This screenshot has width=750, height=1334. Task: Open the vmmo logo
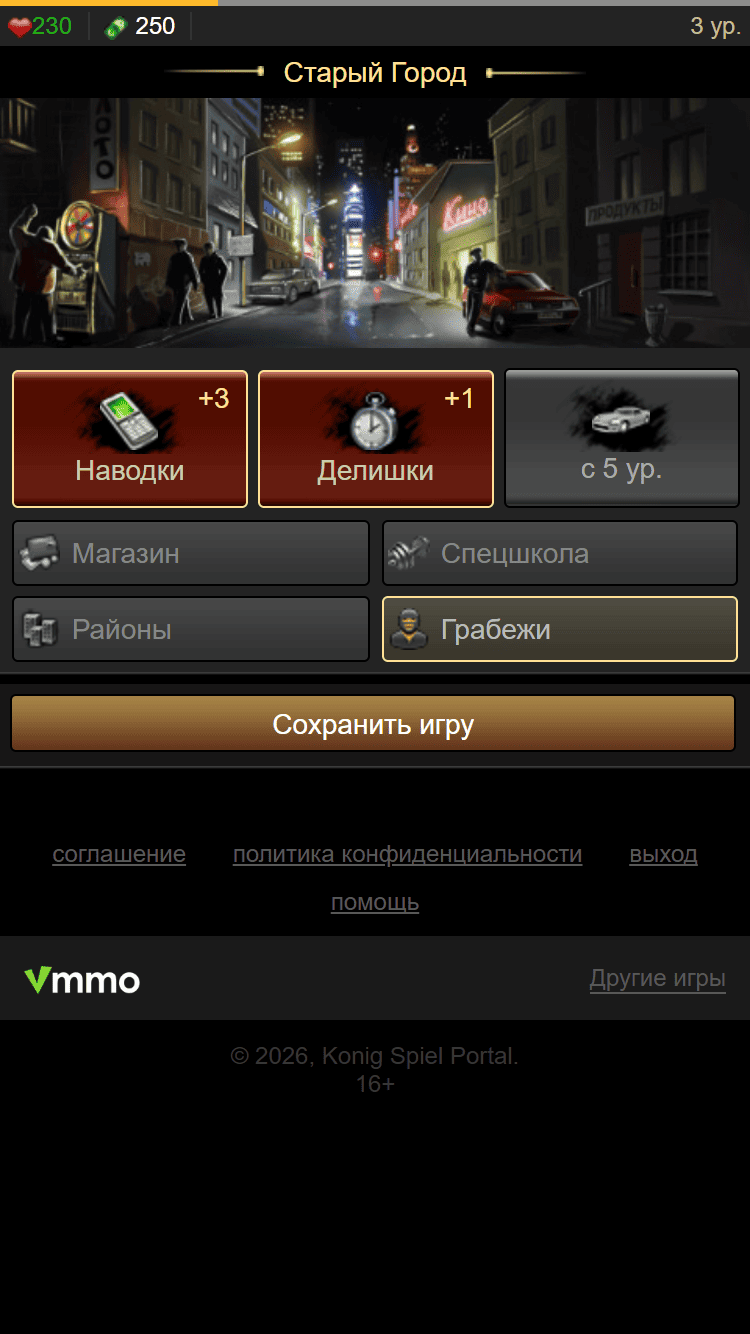[x=82, y=979]
